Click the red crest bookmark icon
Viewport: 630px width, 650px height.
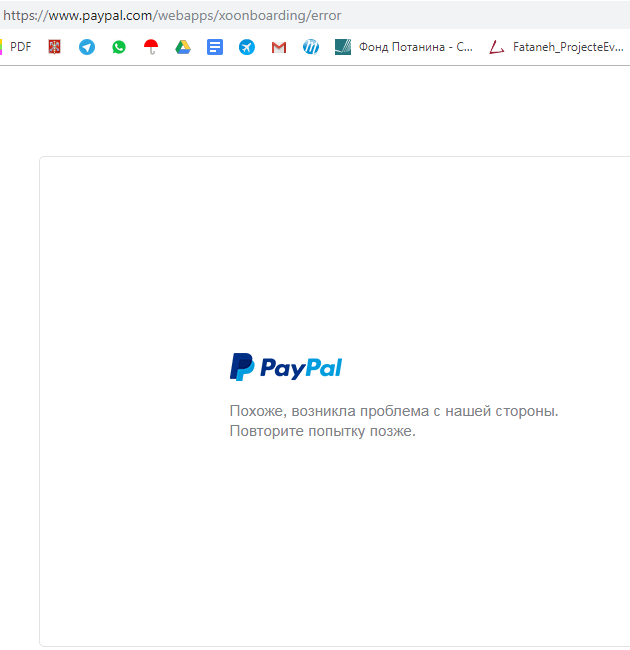point(54,47)
